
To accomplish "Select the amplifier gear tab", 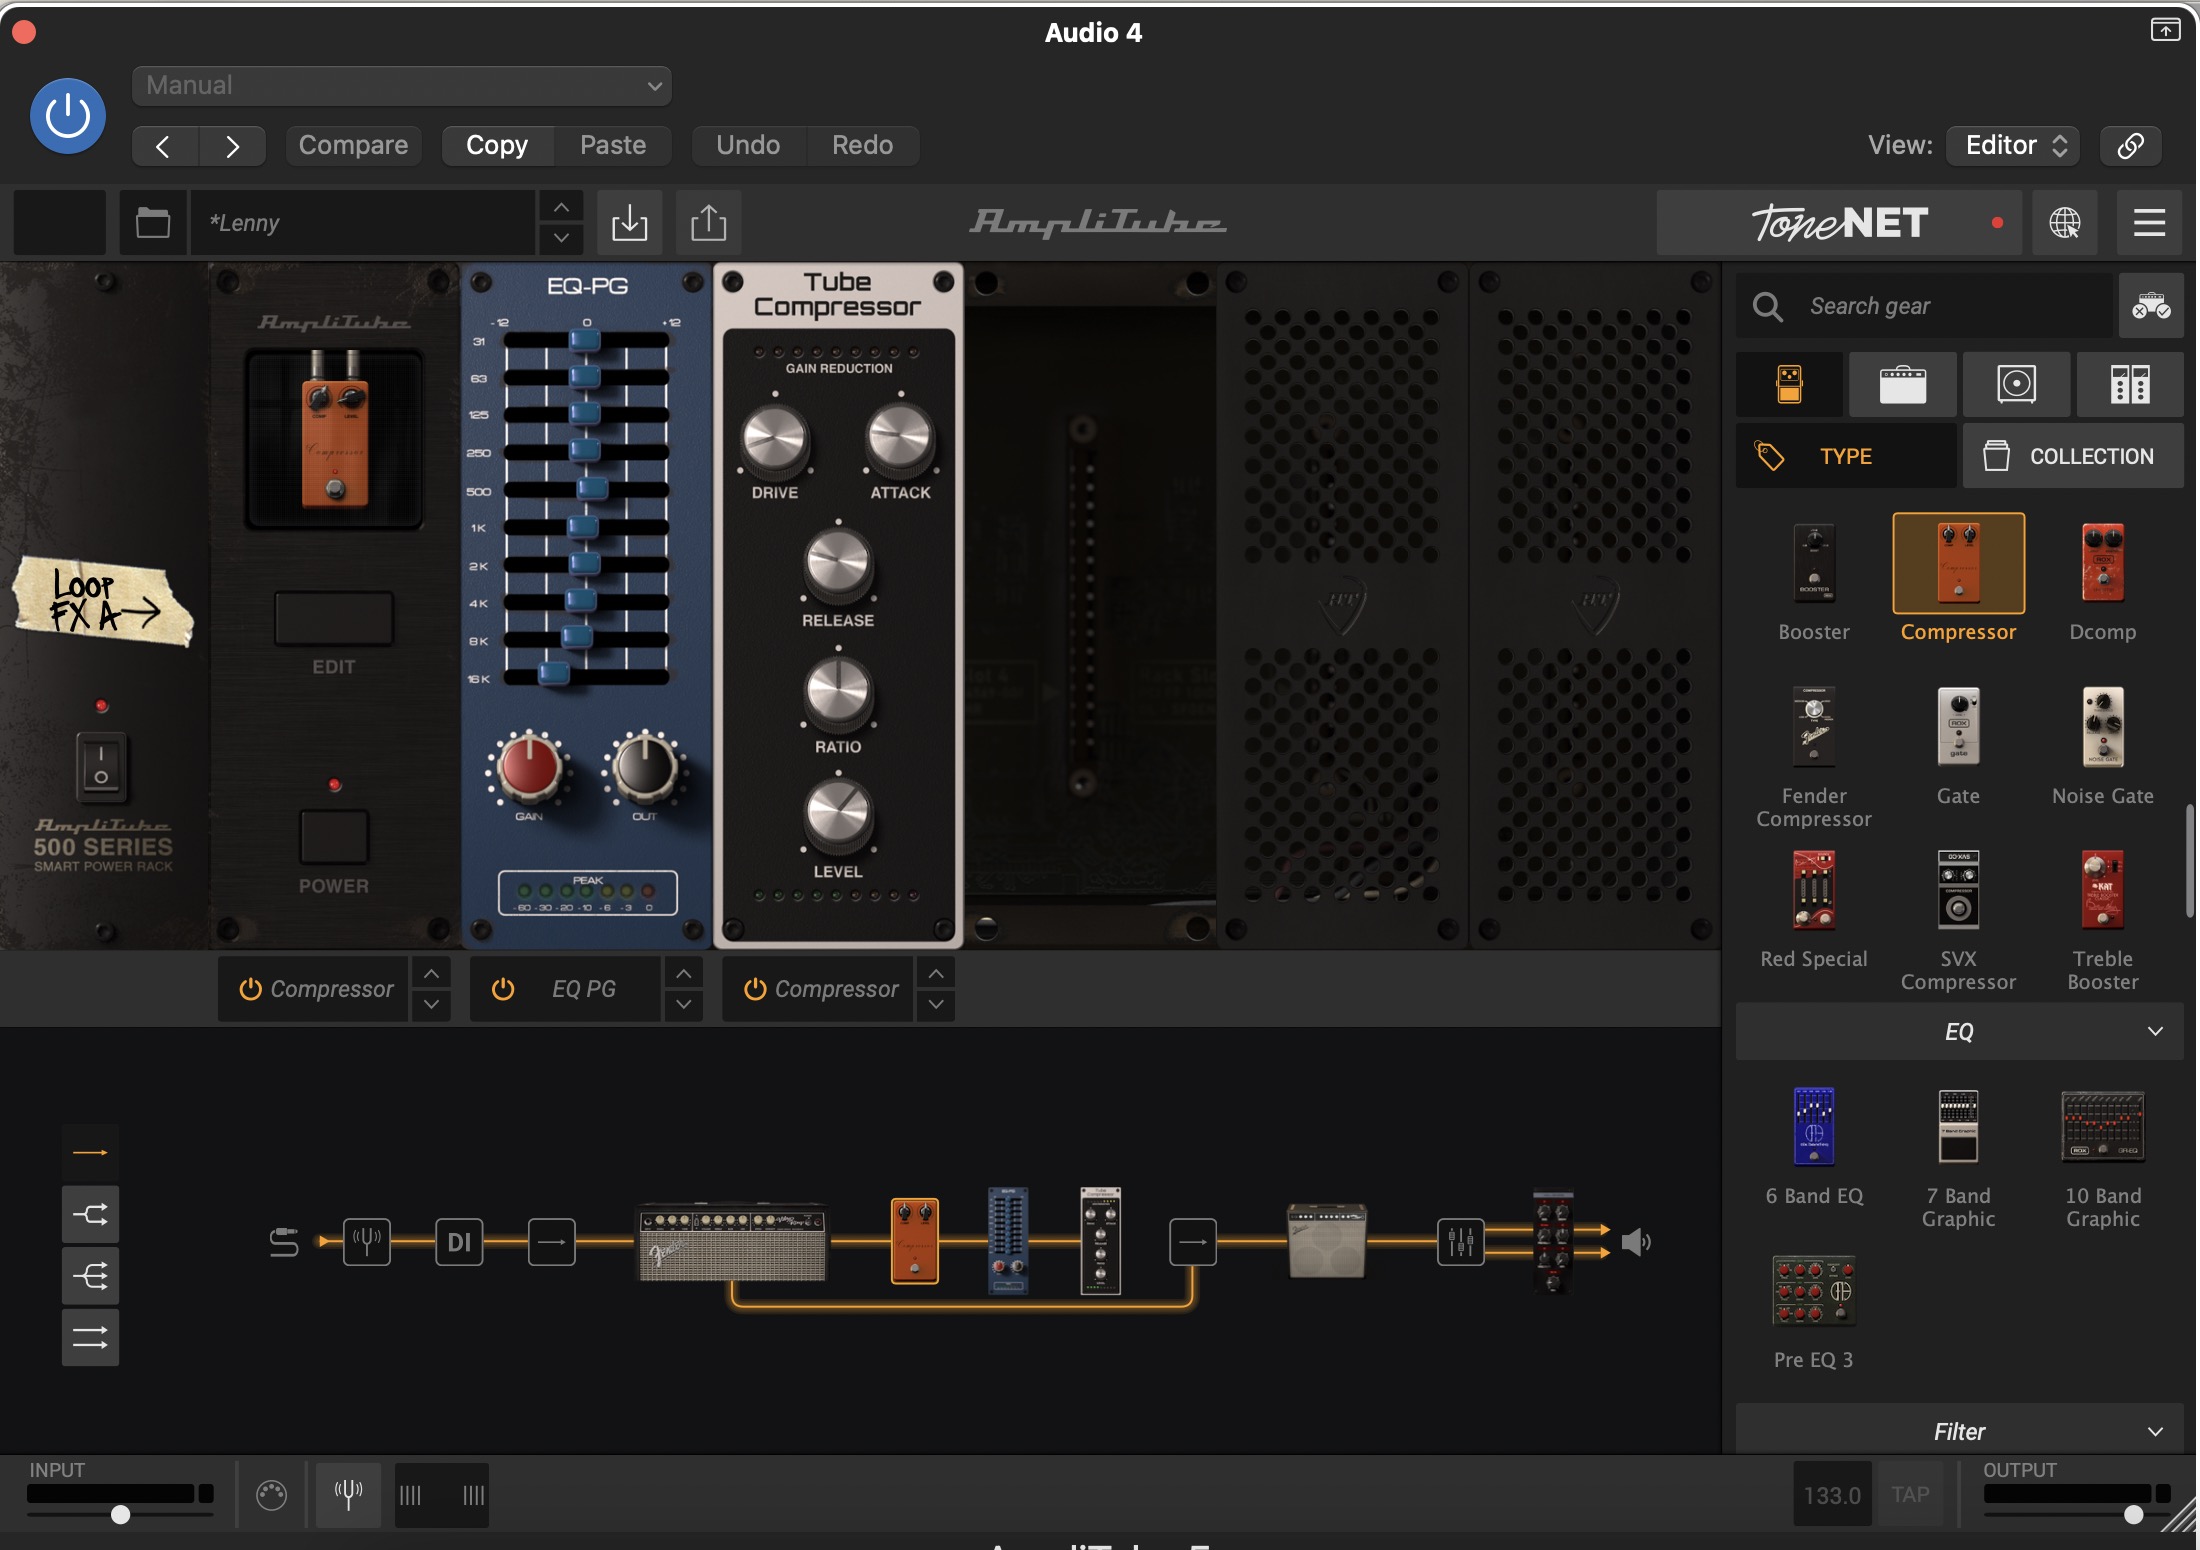I will coord(1903,384).
